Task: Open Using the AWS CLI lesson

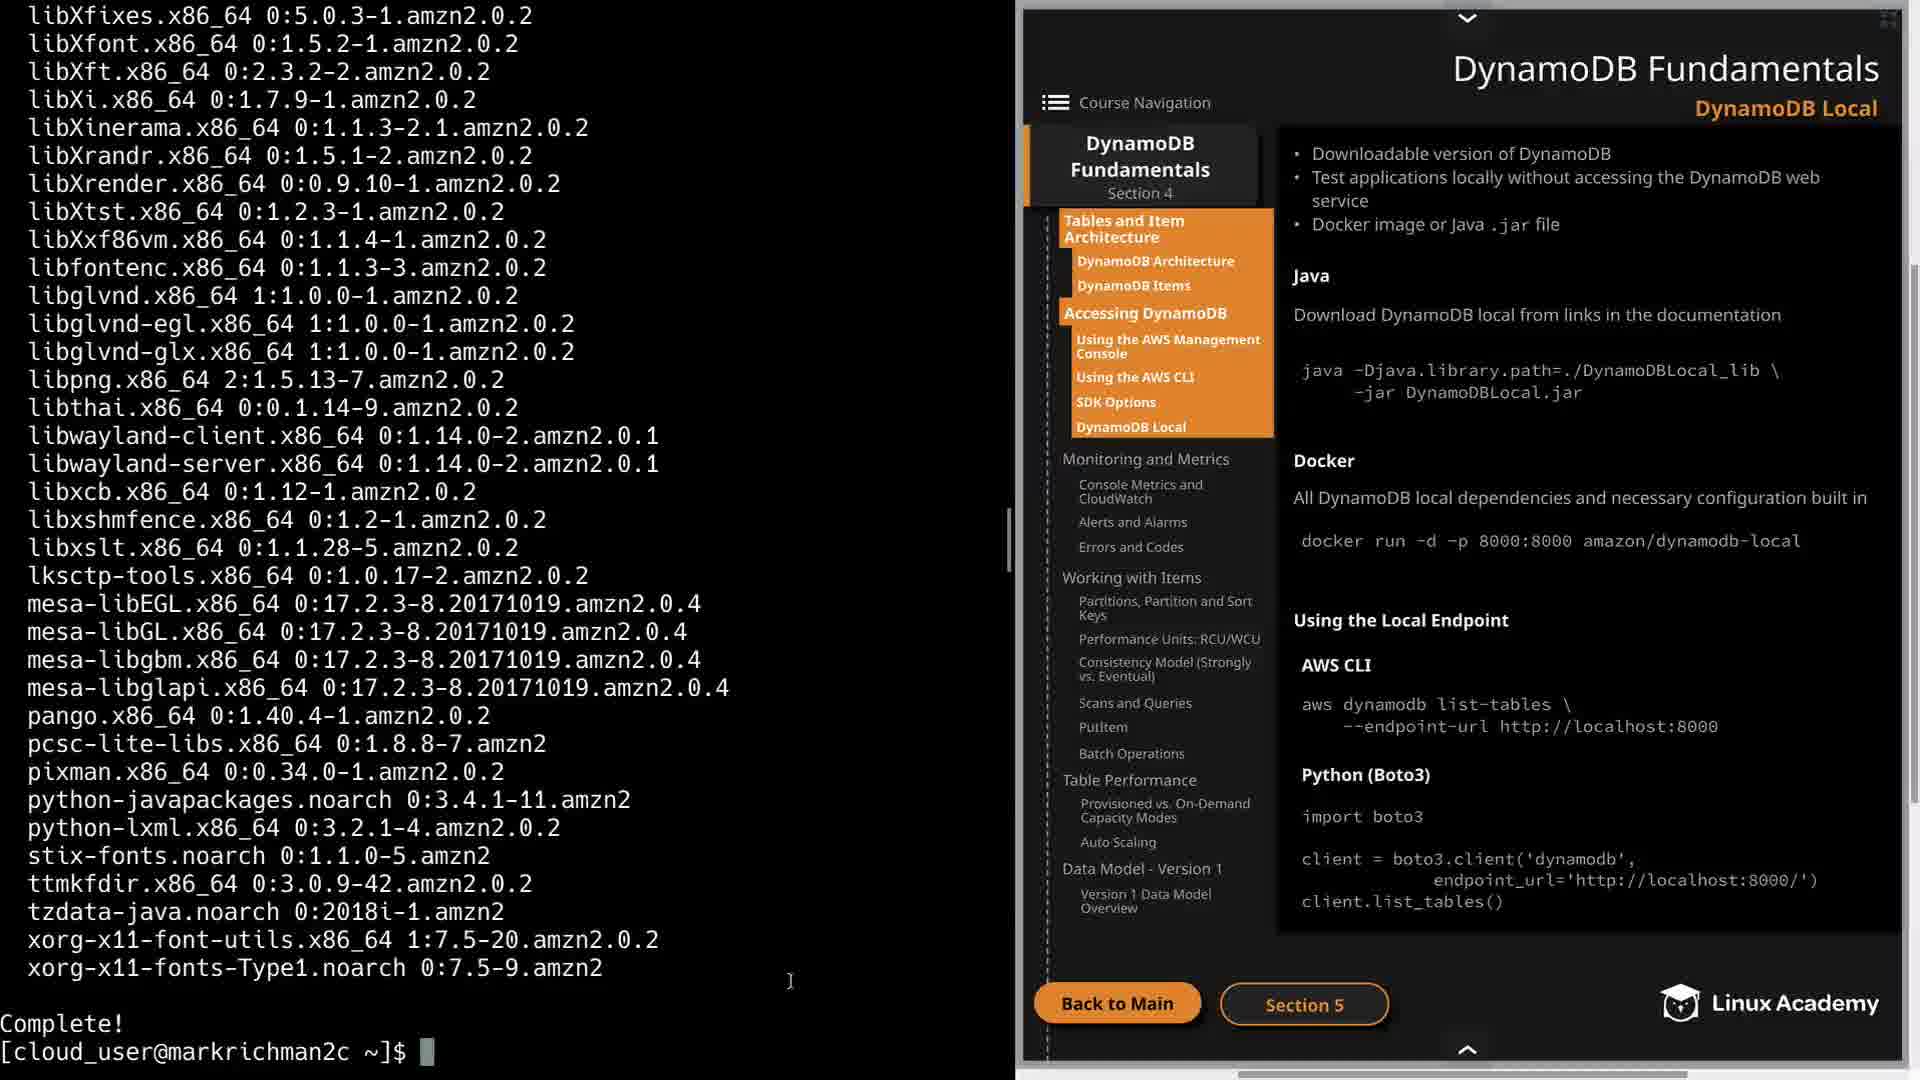Action: point(1135,378)
